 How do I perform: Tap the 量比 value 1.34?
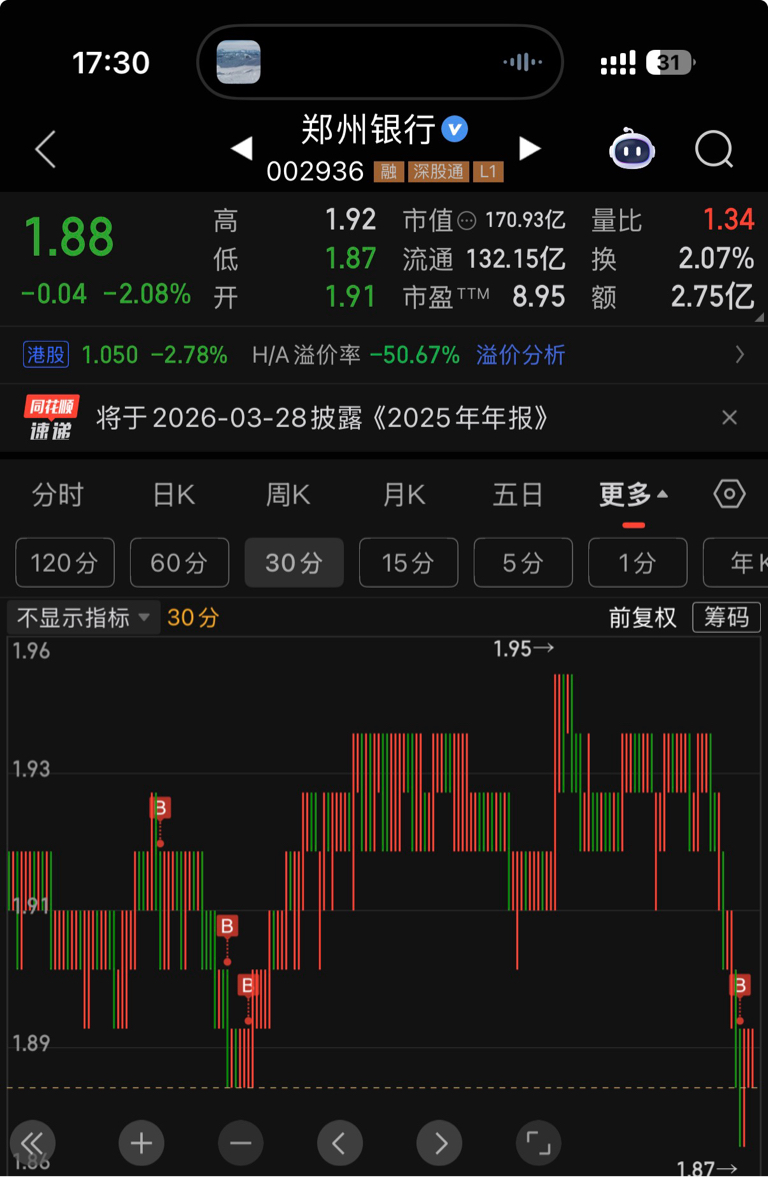(728, 220)
